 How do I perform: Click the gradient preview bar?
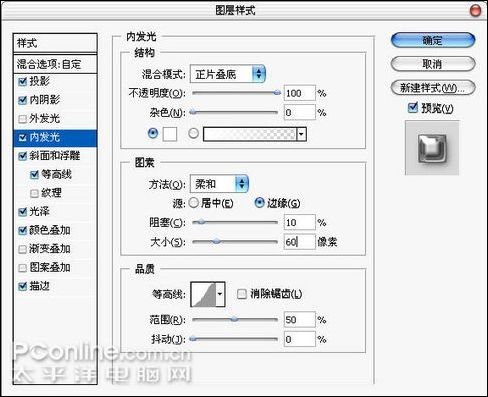(x=250, y=134)
